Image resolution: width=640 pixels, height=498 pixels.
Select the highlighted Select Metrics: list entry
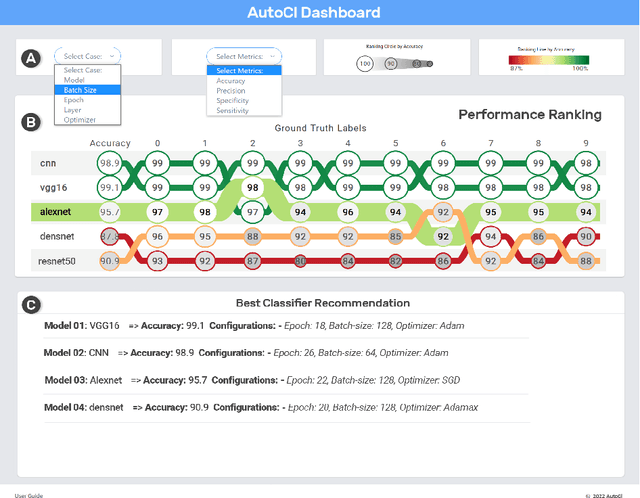pos(244,71)
